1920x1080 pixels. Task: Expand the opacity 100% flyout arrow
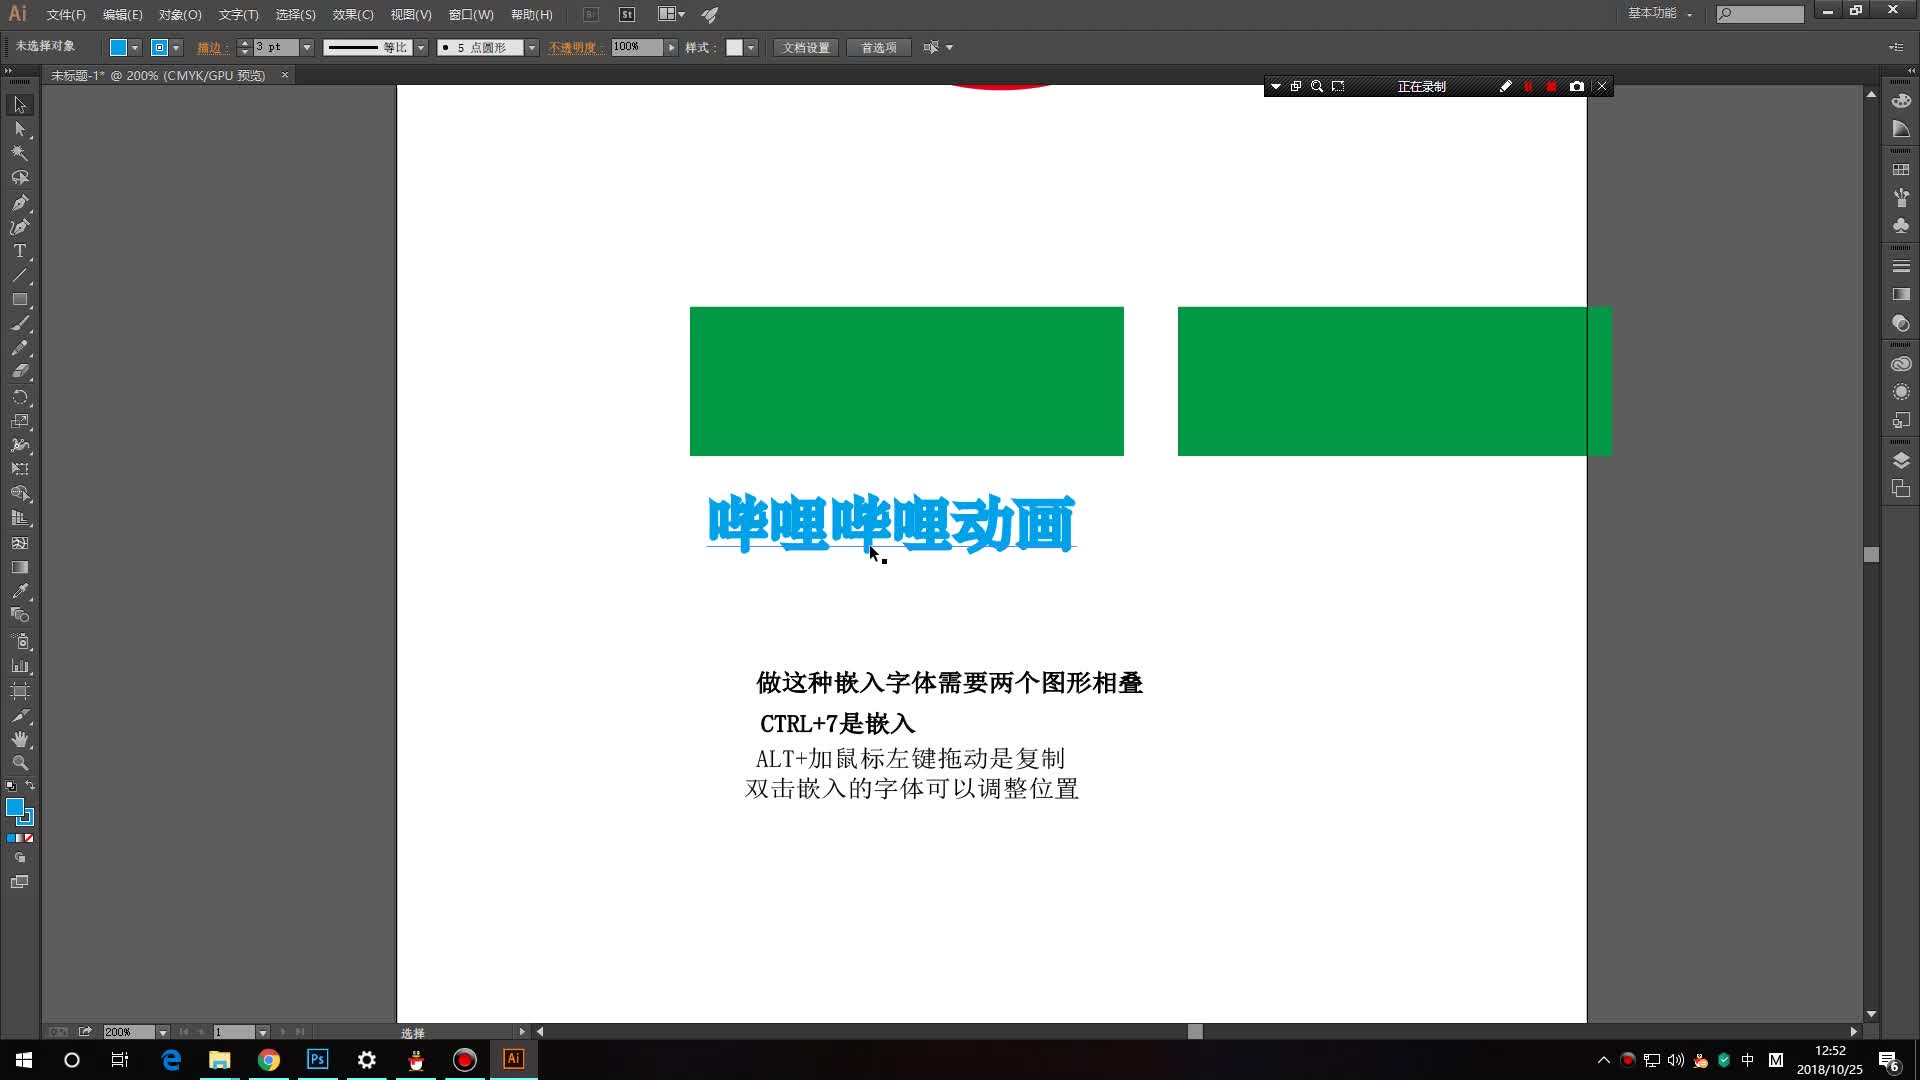(671, 48)
